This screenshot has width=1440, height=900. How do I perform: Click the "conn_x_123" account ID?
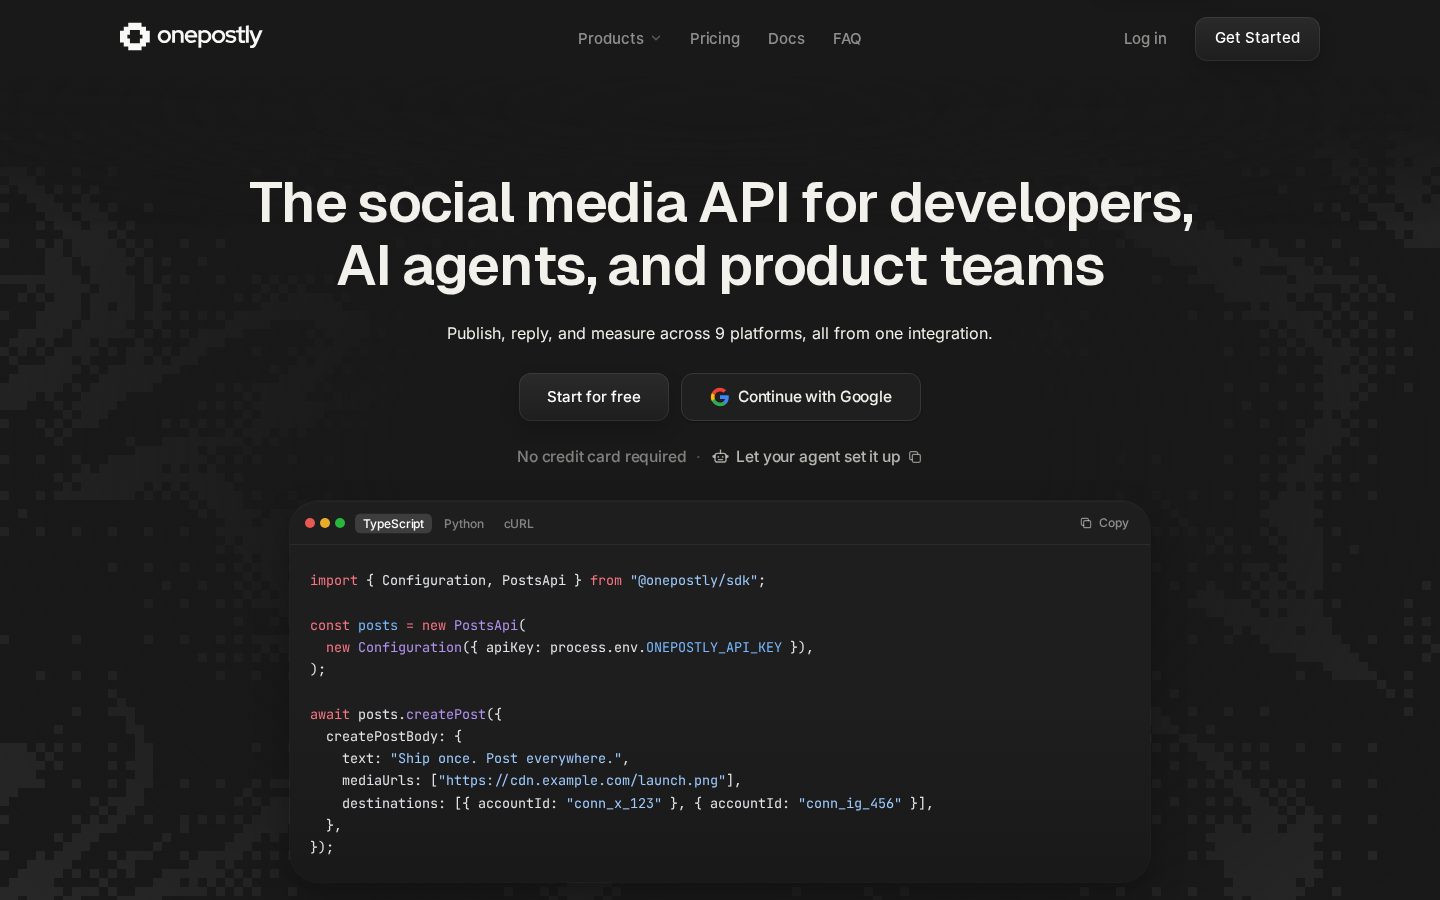(614, 803)
